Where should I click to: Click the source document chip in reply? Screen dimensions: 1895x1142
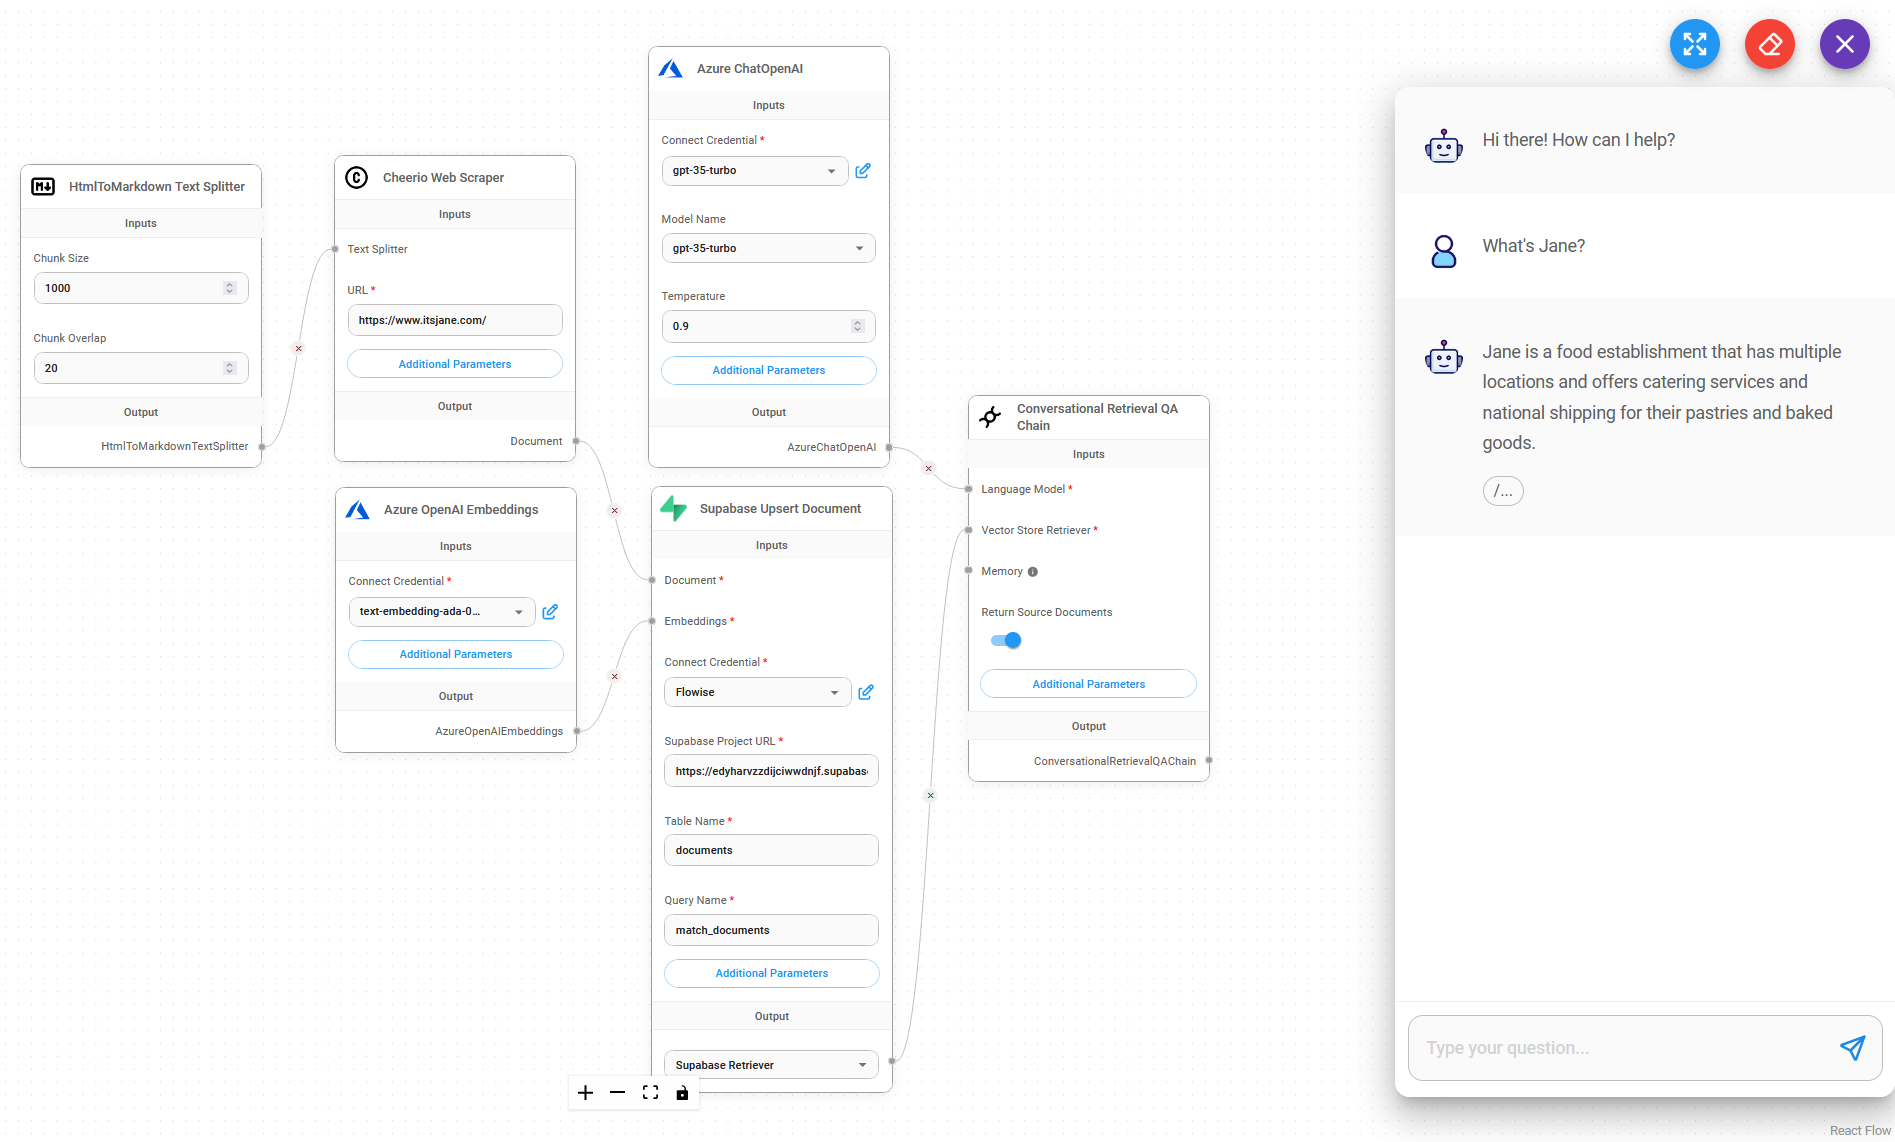coord(1503,491)
